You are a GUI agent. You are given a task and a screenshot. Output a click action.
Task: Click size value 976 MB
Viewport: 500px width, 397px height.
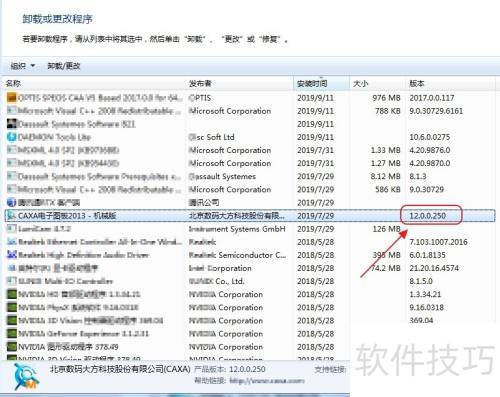pos(386,98)
